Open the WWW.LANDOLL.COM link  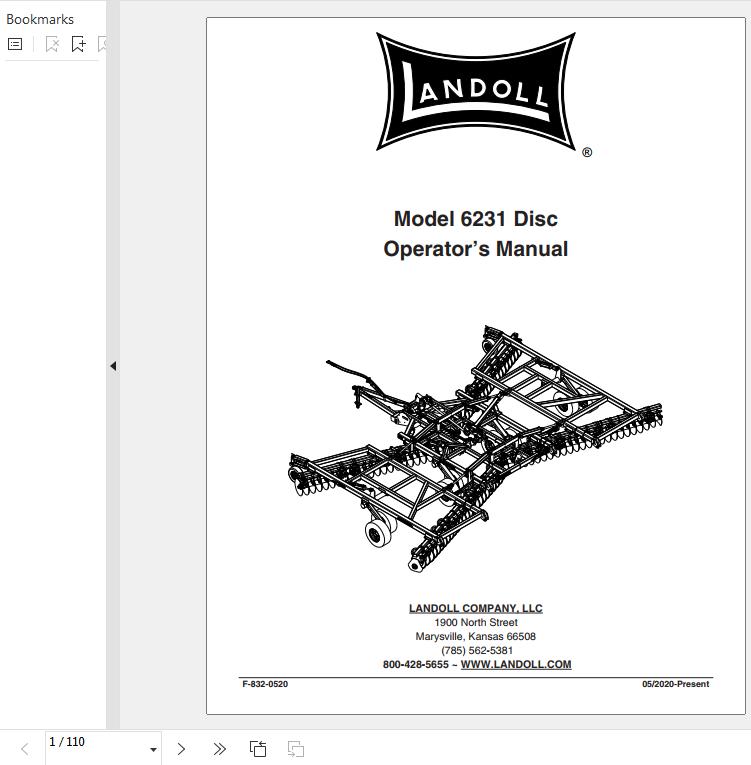point(516,664)
